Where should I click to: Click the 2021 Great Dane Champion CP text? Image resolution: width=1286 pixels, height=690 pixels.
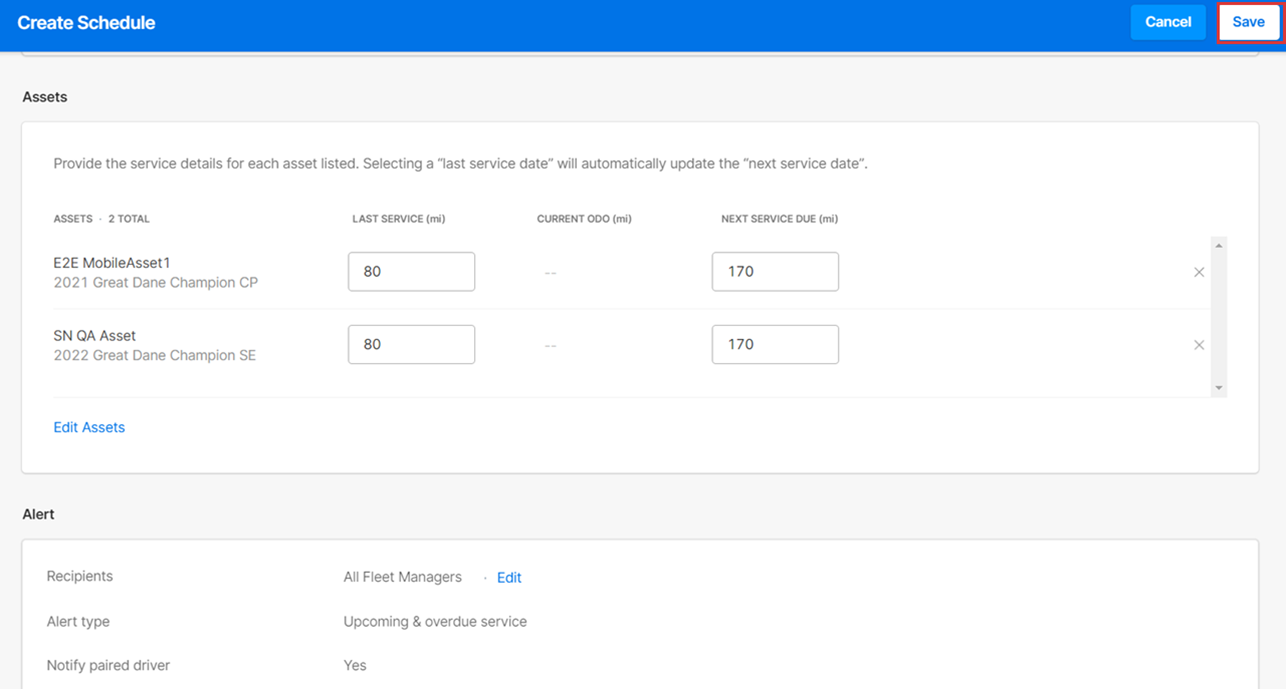(155, 283)
